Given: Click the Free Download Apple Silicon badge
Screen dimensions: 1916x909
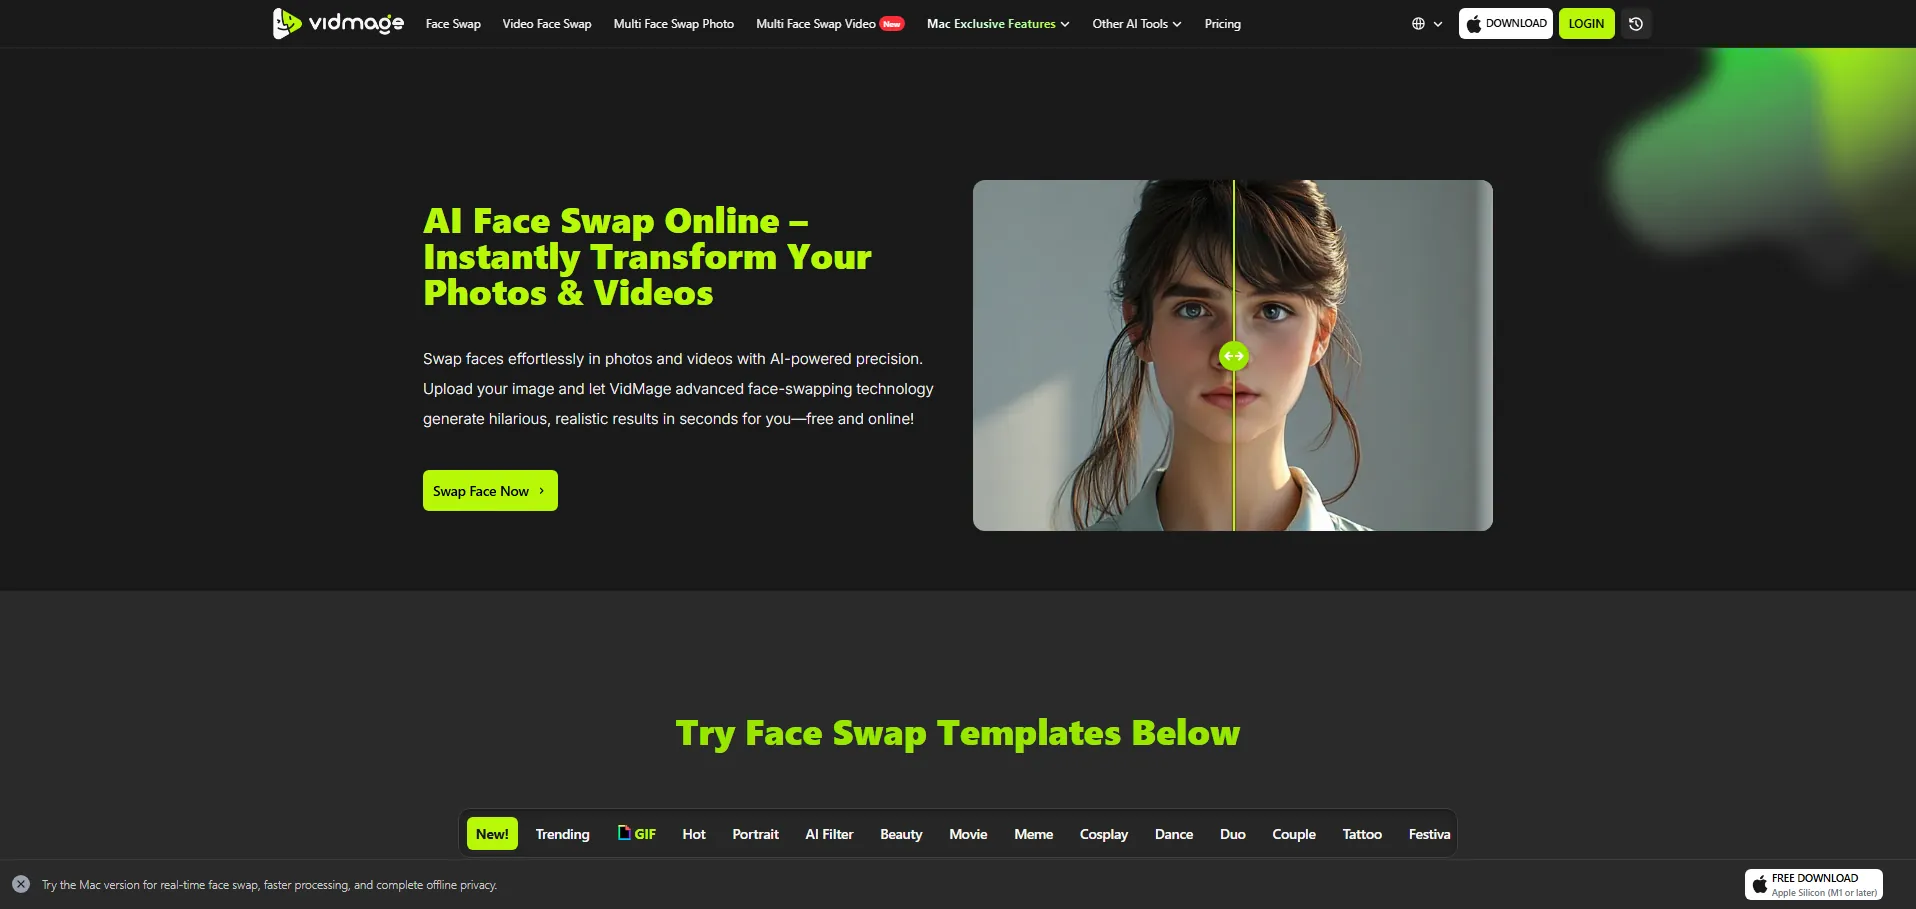Looking at the screenshot, I should click(1813, 885).
